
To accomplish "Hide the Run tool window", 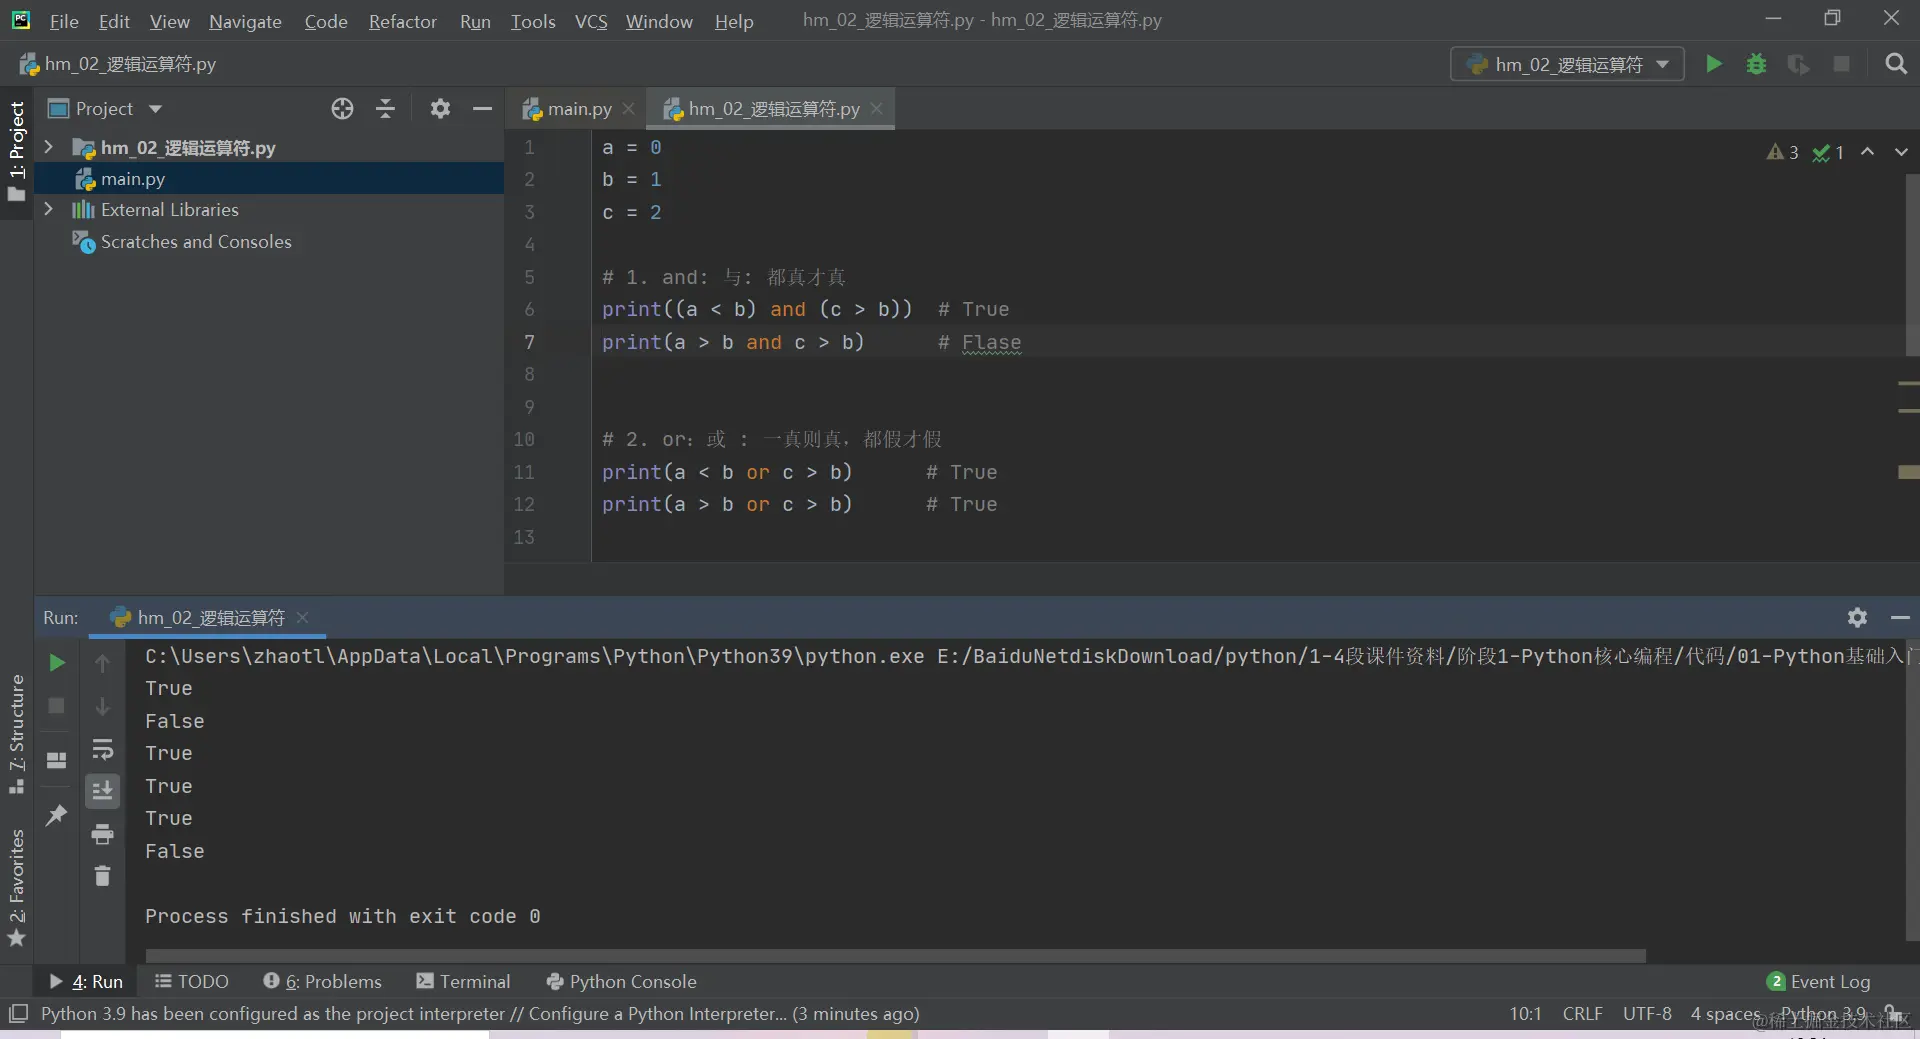I will pos(1900,617).
